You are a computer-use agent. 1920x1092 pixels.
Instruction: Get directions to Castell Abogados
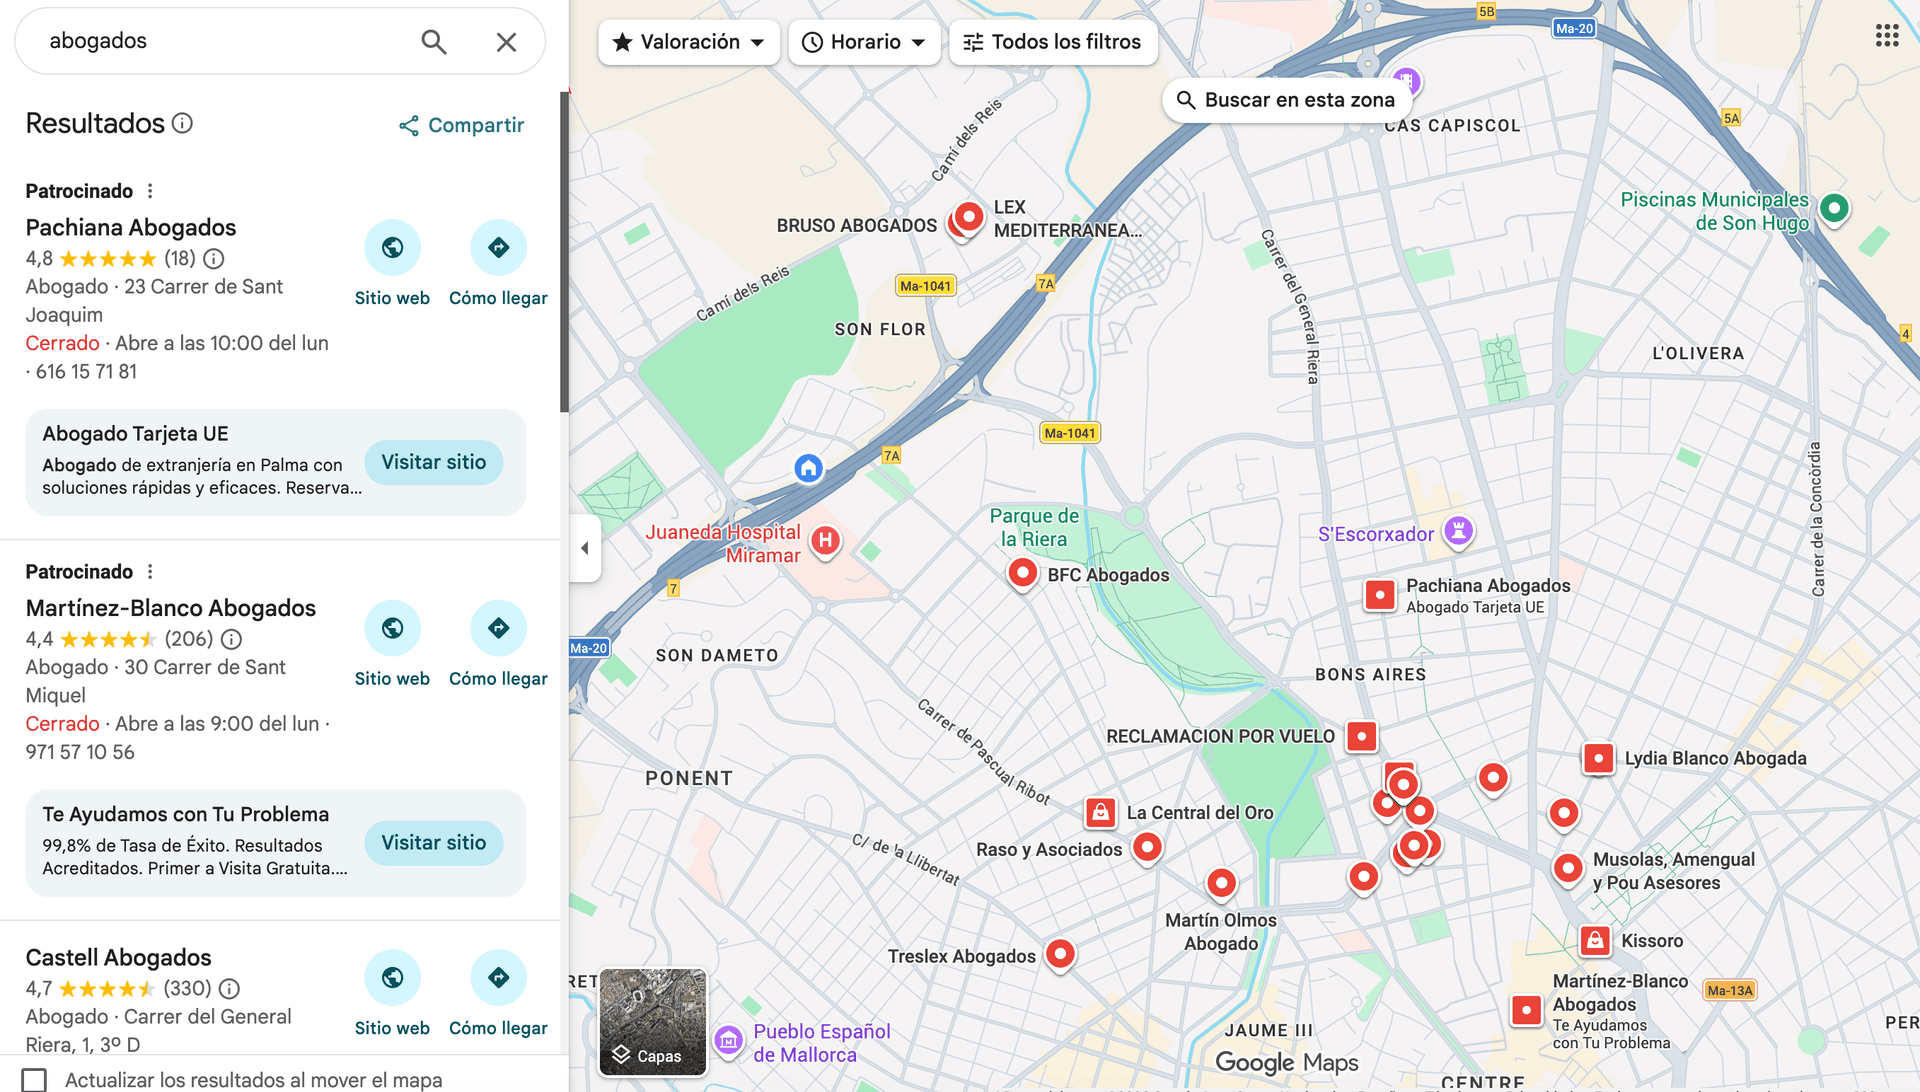(x=498, y=977)
